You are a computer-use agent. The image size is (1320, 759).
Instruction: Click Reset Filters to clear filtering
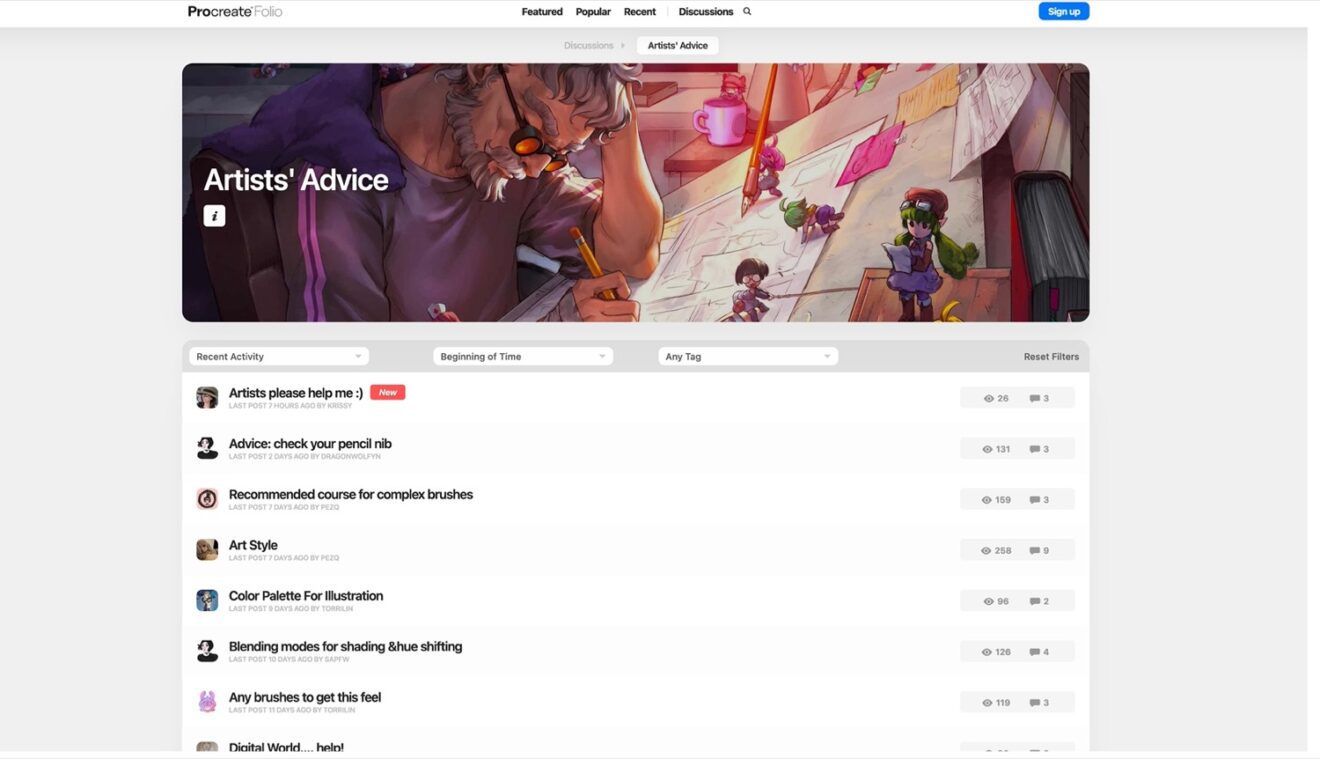1051,356
